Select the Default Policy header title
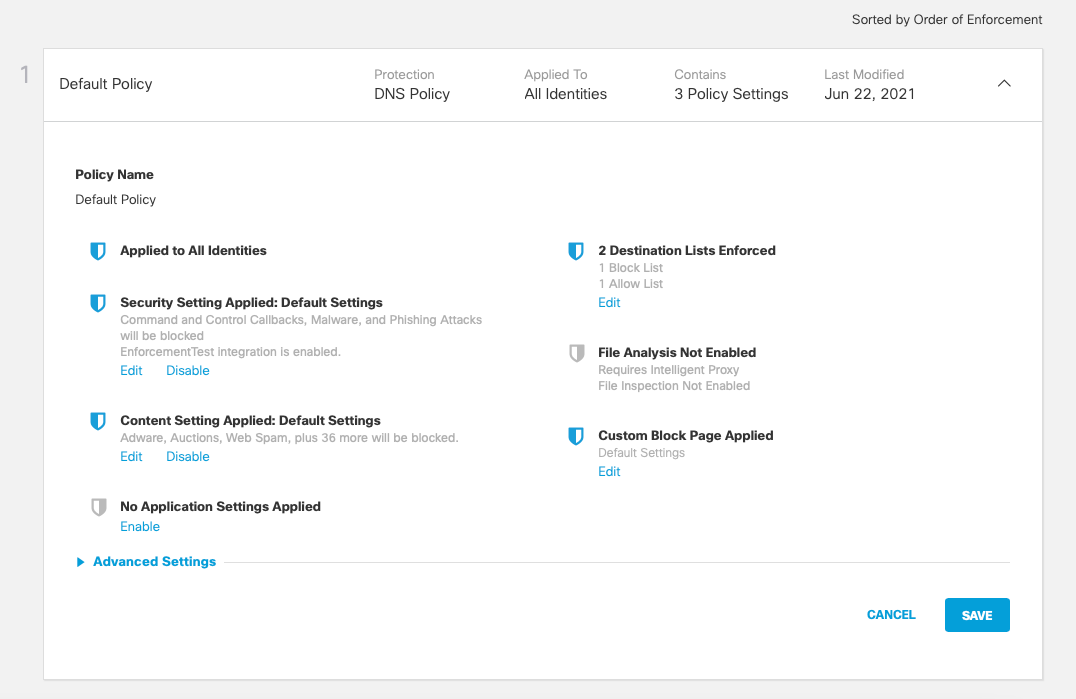Screen dimensions: 1076x699 point(106,84)
